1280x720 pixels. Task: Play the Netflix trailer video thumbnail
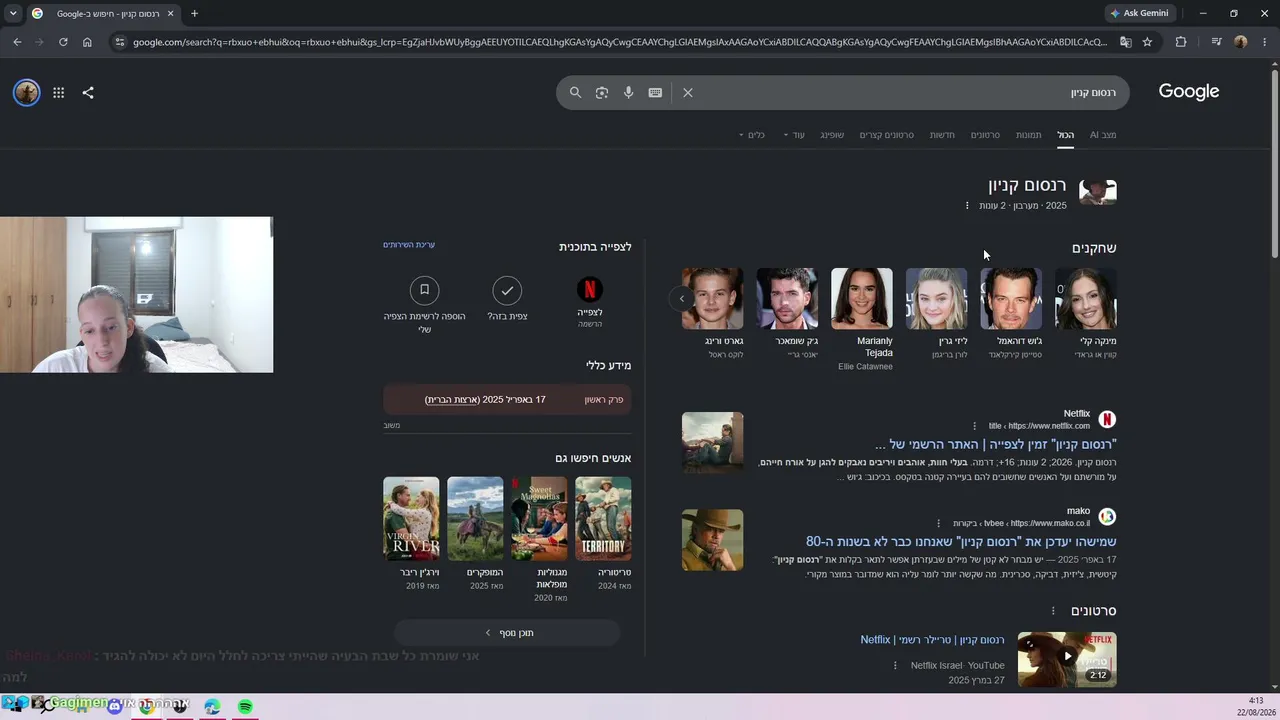click(x=1067, y=659)
